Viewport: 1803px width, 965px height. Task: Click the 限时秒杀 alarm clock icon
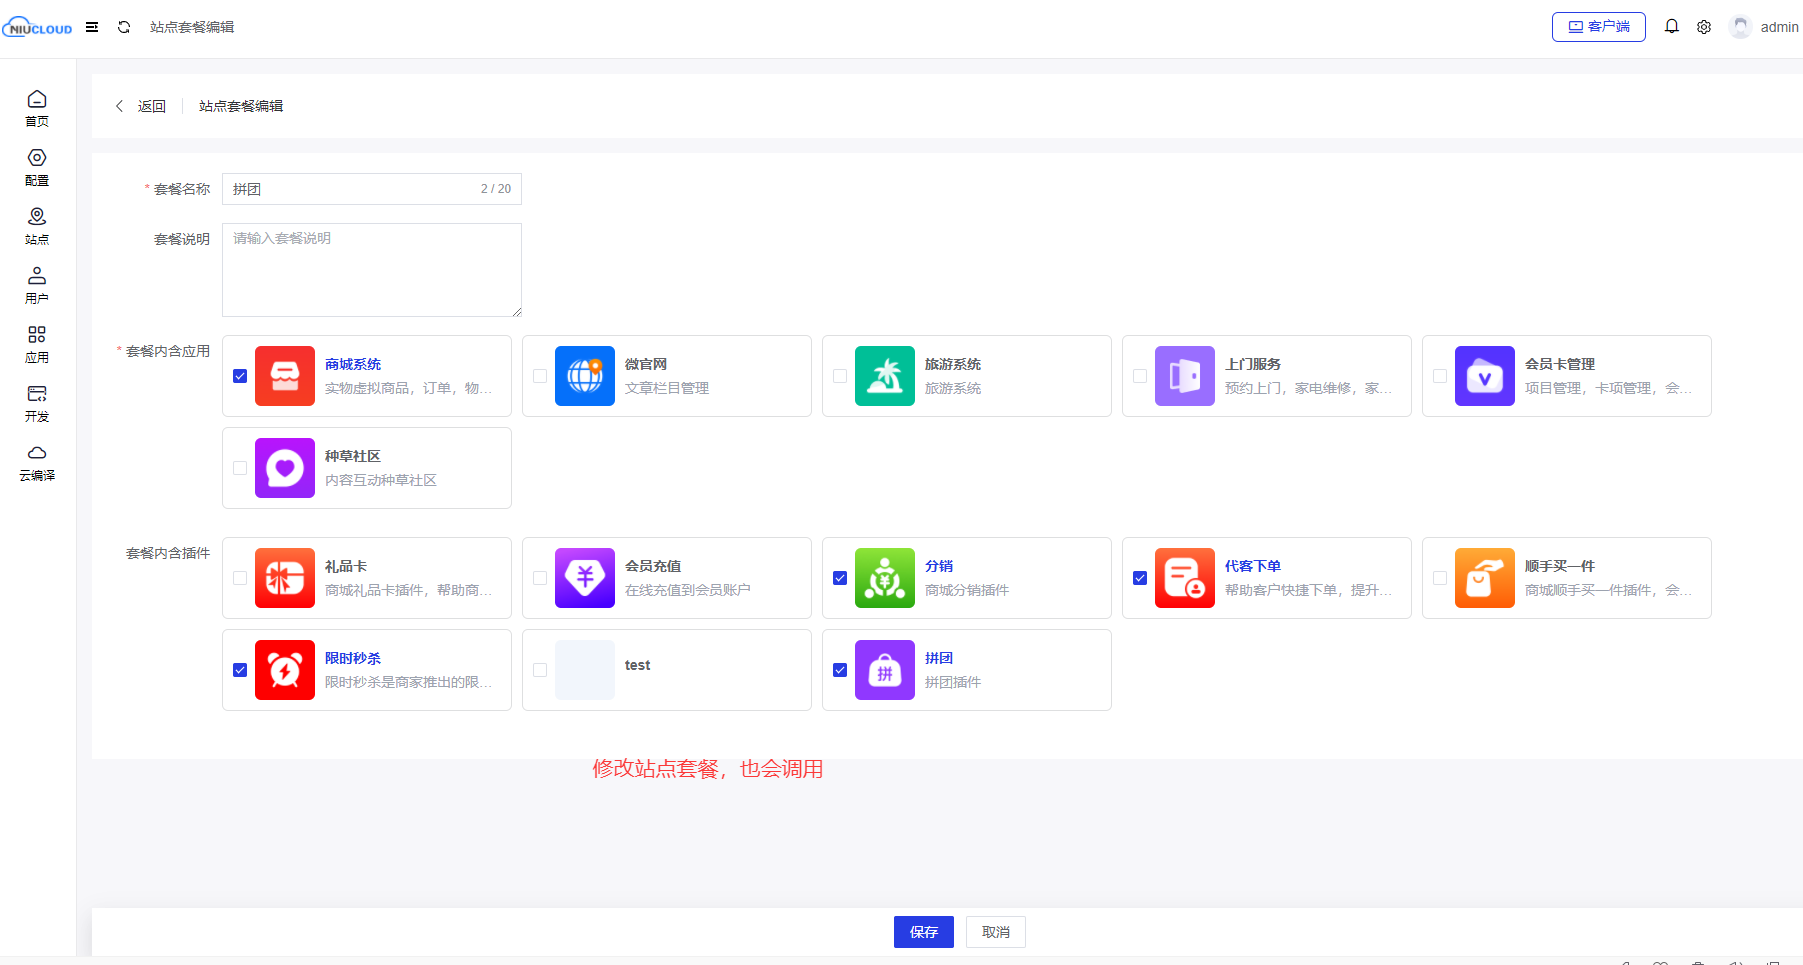click(285, 670)
